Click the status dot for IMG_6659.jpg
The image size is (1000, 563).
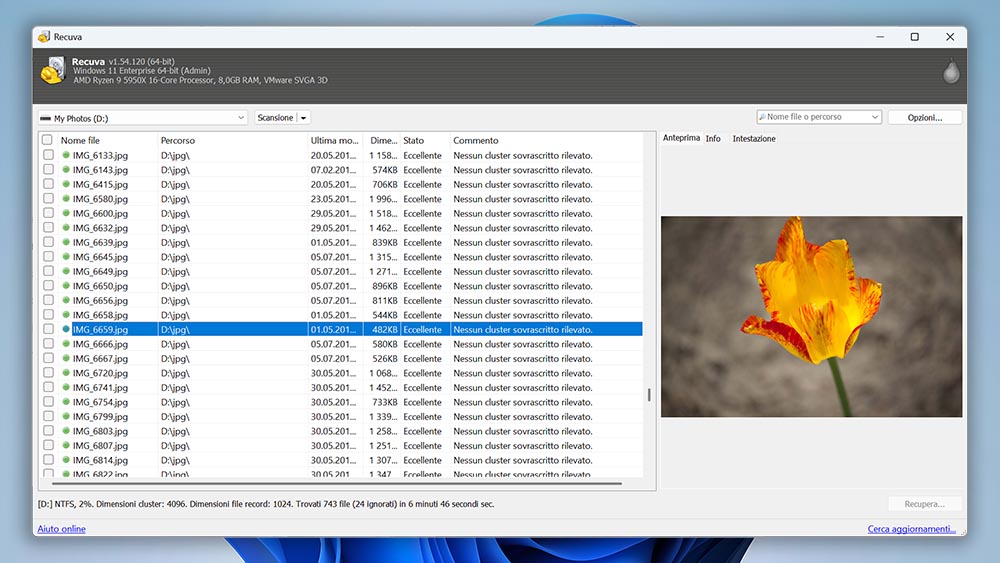pos(66,329)
